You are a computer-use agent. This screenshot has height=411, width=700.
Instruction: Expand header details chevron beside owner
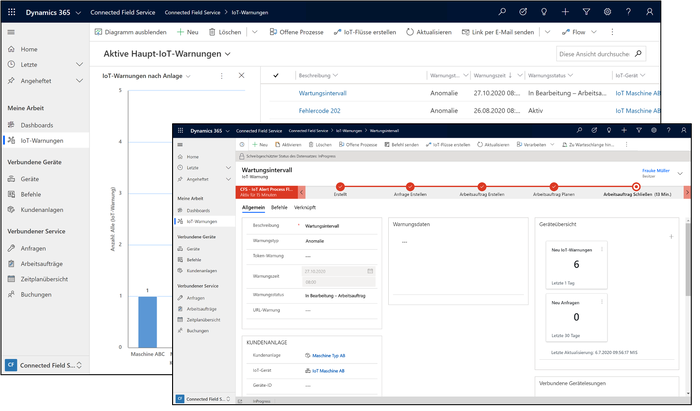tap(680, 173)
